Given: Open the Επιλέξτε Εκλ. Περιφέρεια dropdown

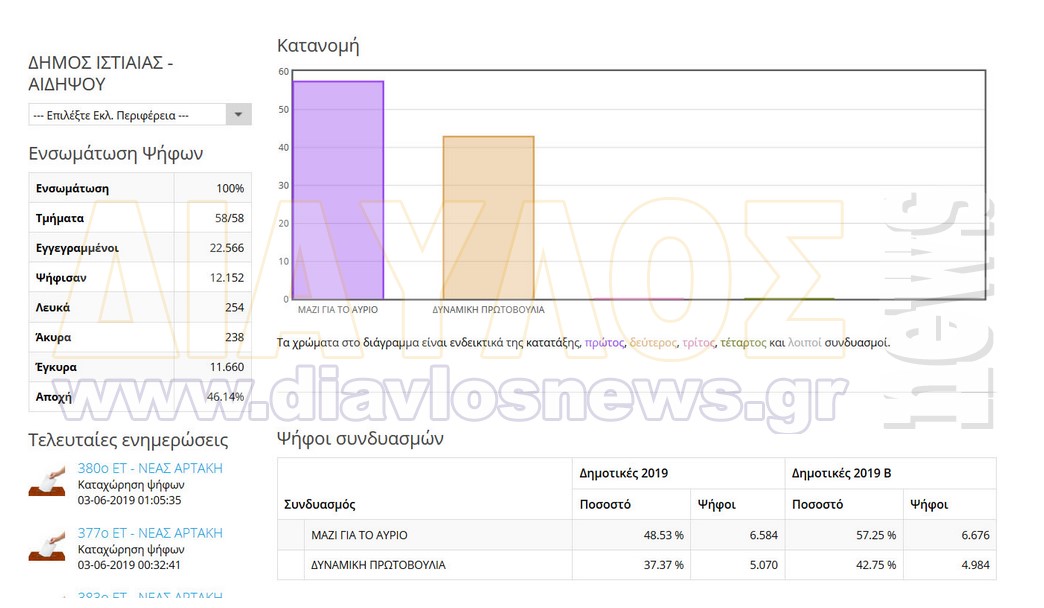Looking at the screenshot, I should tap(139, 115).
